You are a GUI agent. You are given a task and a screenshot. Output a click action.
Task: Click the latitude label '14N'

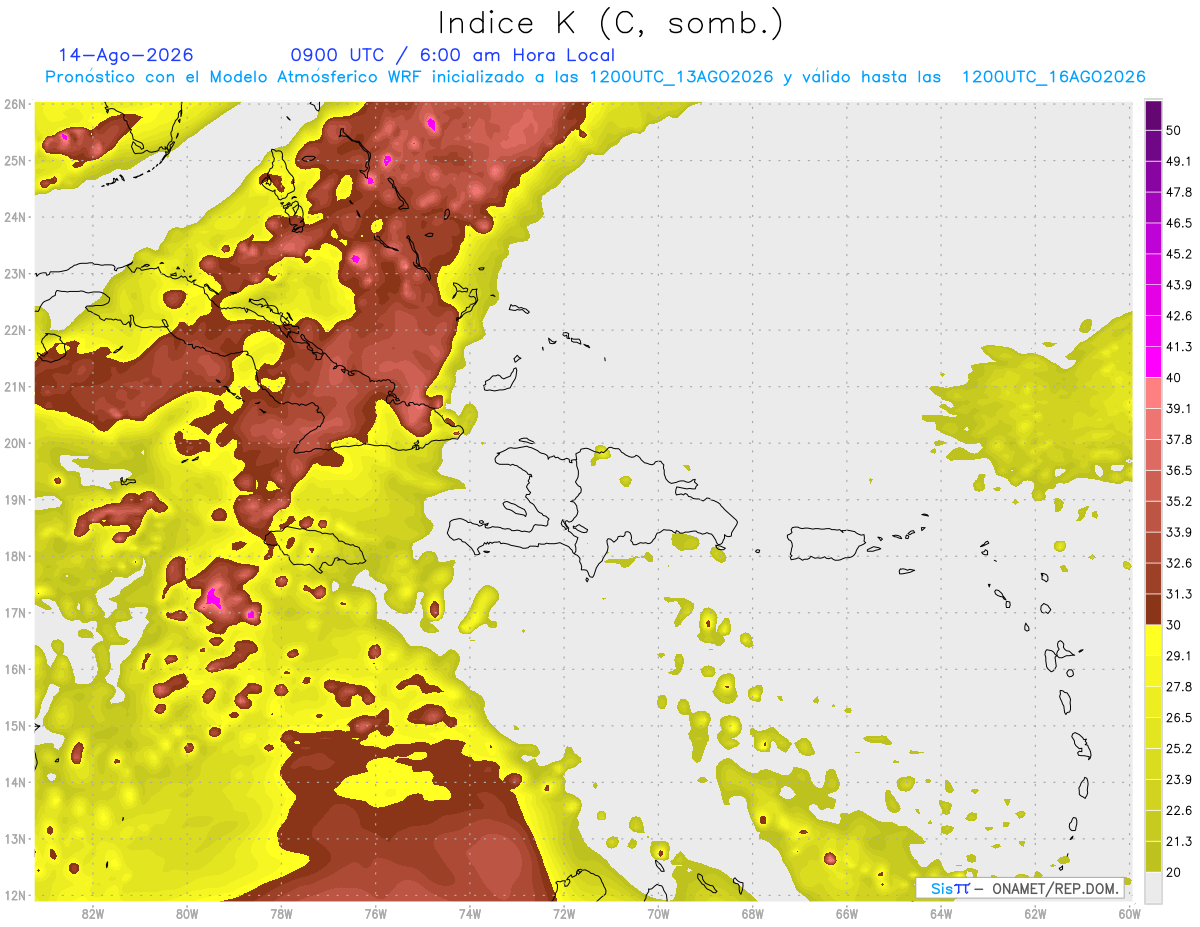pyautogui.click(x=15, y=782)
